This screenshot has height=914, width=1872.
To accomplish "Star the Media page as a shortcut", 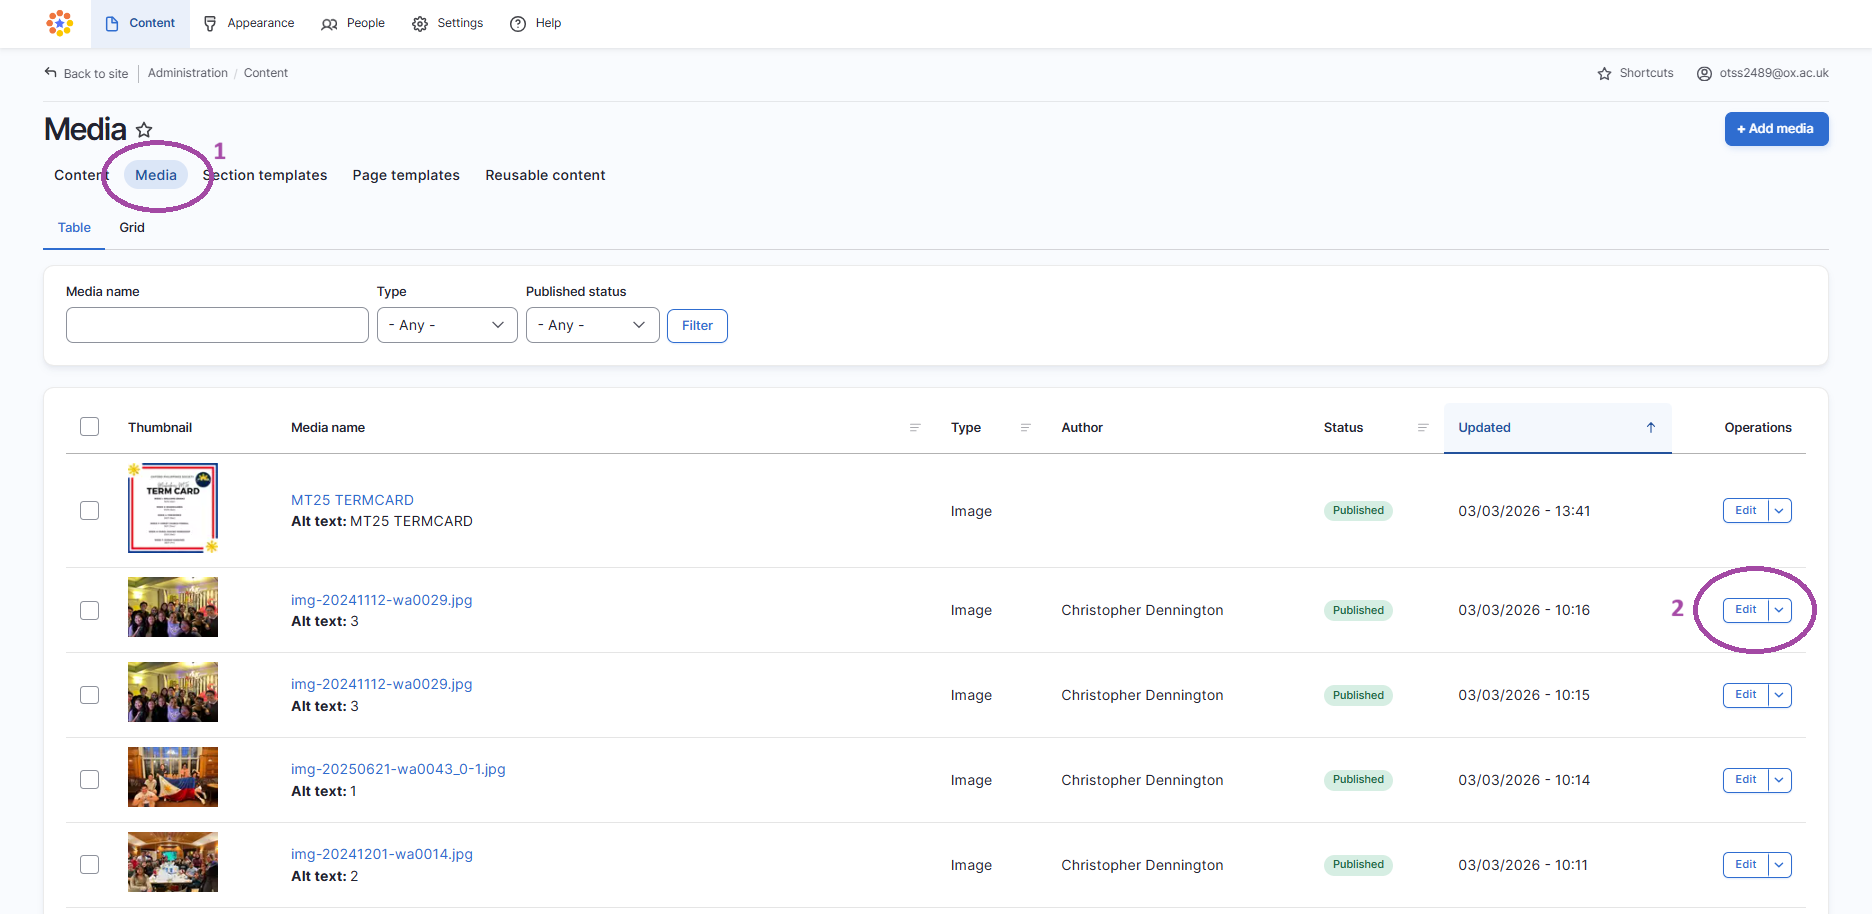I will point(144,130).
